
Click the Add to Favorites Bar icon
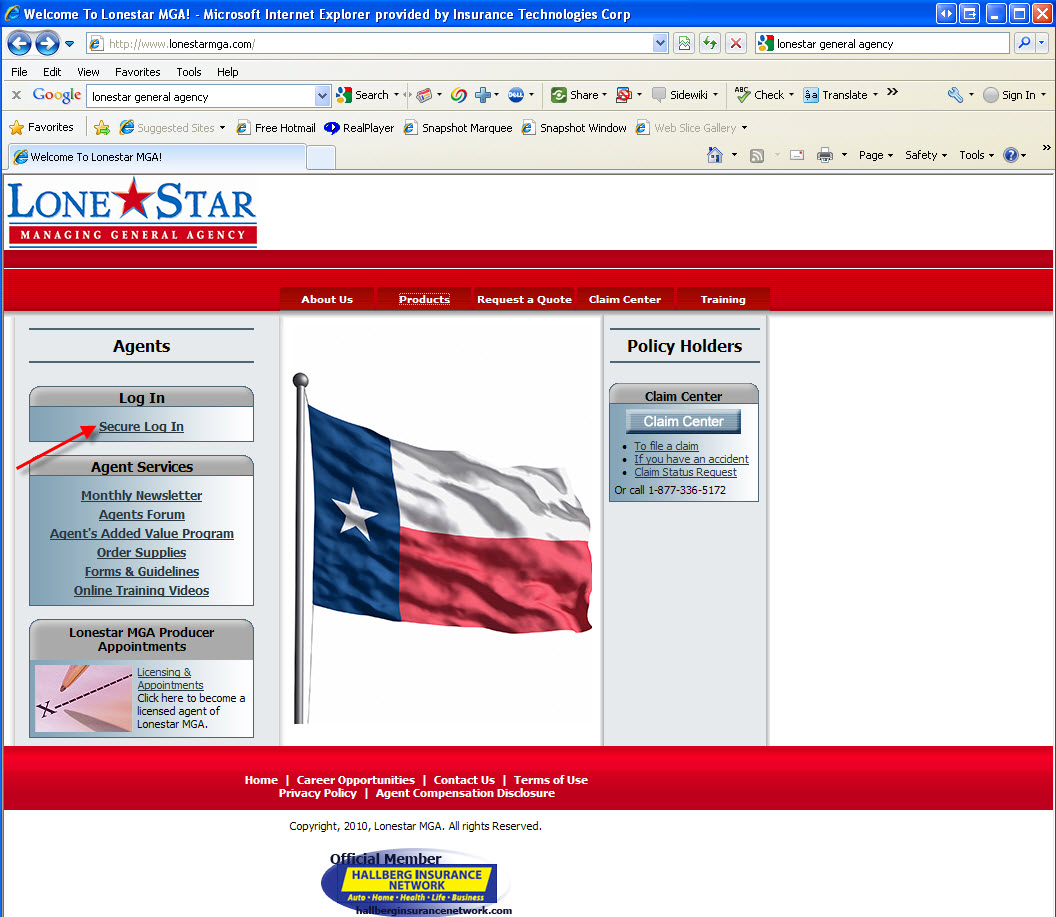coord(102,128)
